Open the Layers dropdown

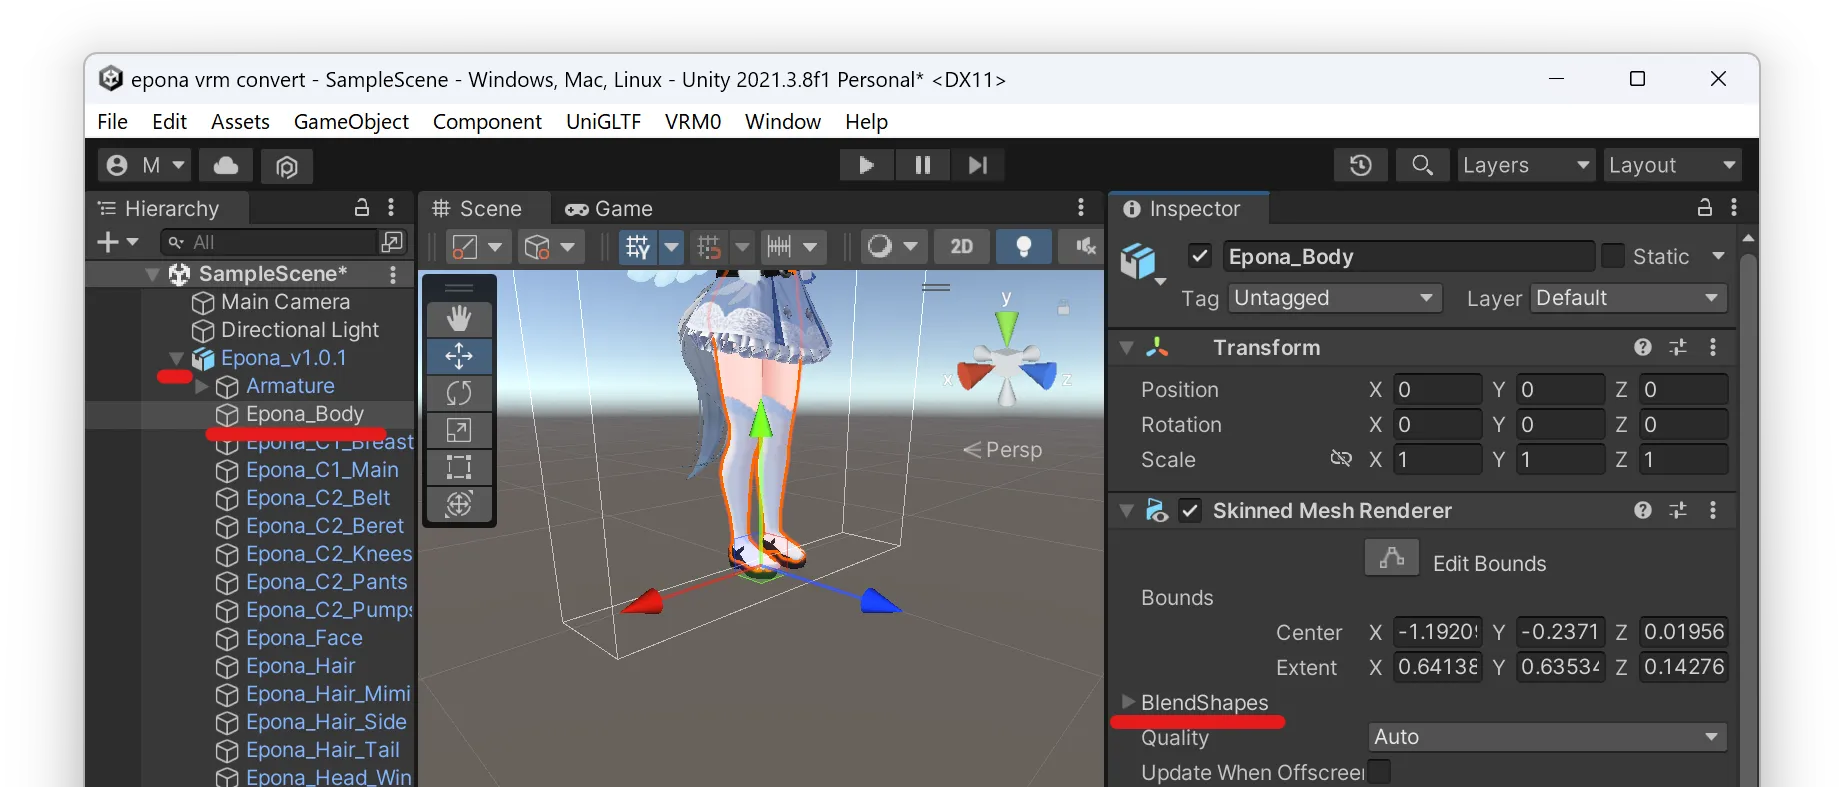pyautogui.click(x=1526, y=165)
